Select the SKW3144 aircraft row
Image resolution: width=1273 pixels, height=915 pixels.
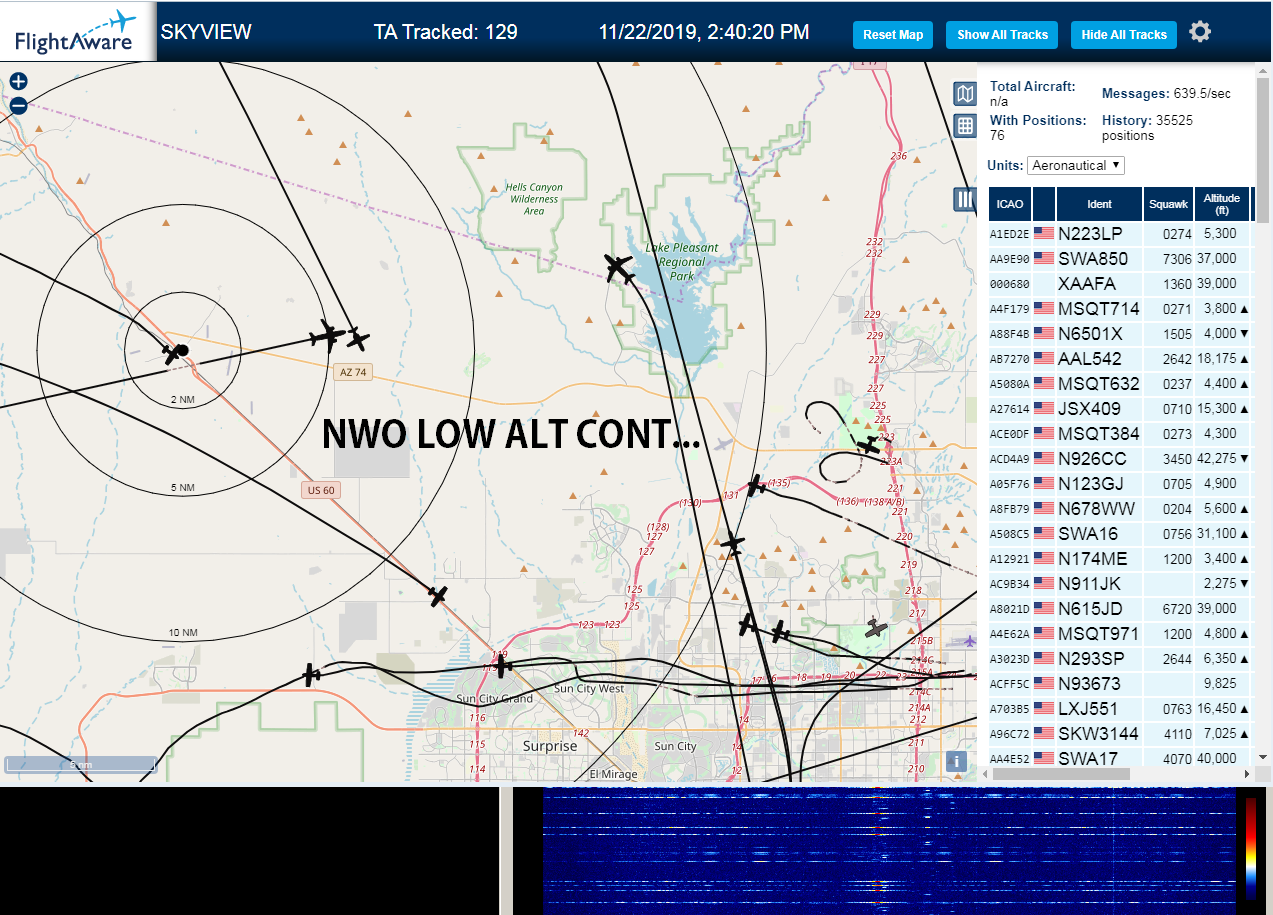click(1120, 734)
